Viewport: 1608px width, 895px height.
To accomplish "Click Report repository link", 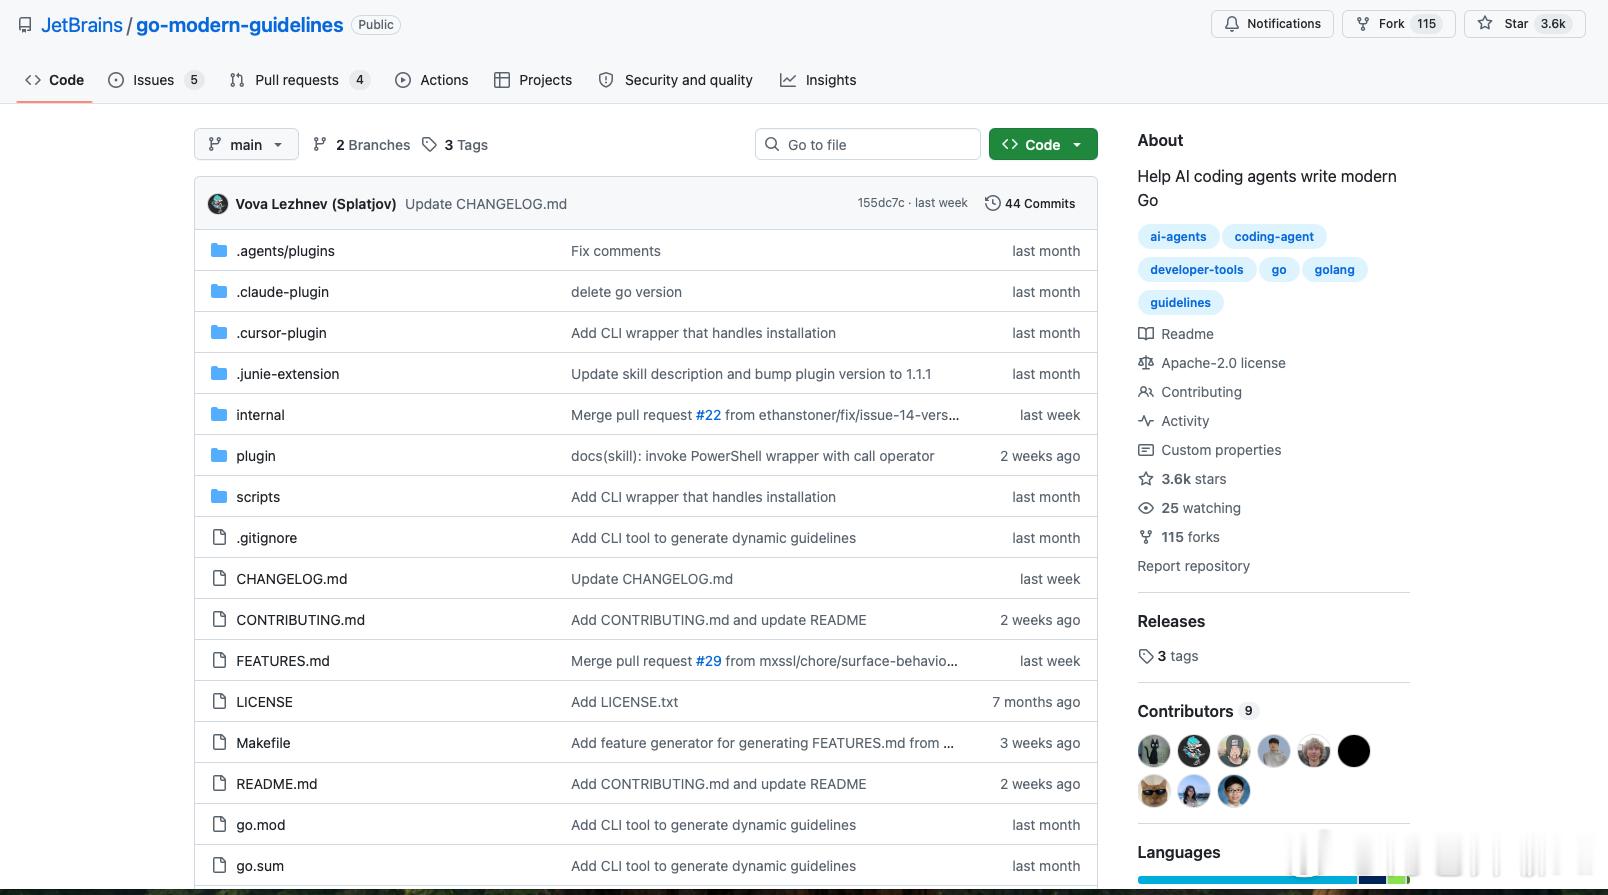I will (x=1193, y=566).
